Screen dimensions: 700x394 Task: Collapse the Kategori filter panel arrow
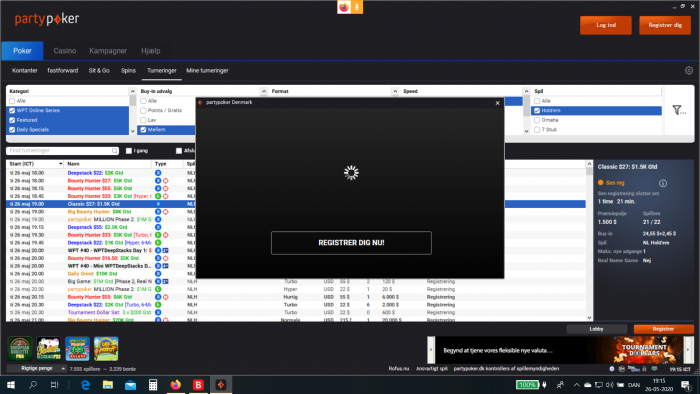coord(133,91)
